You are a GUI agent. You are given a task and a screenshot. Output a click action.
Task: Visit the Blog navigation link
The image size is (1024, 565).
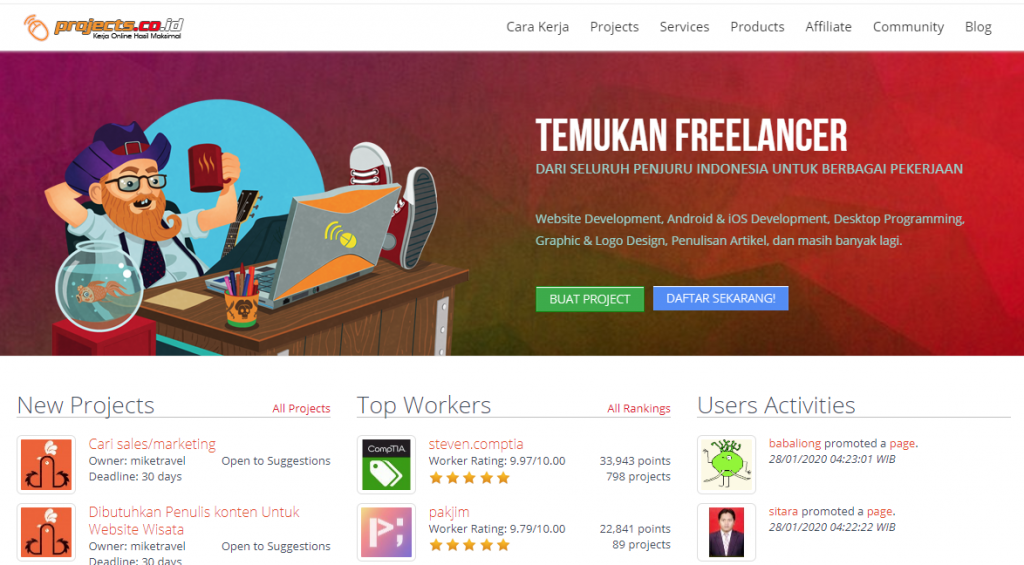point(978,27)
